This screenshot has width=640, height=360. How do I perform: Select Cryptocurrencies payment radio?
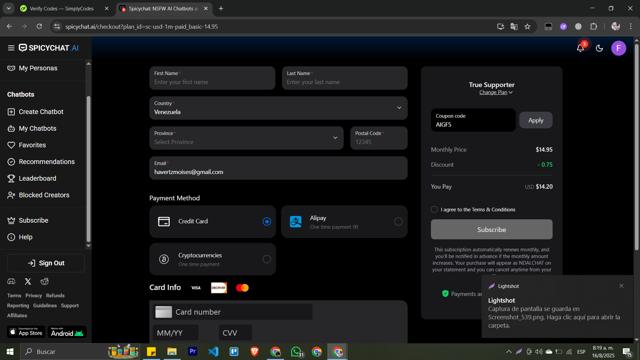tap(267, 259)
